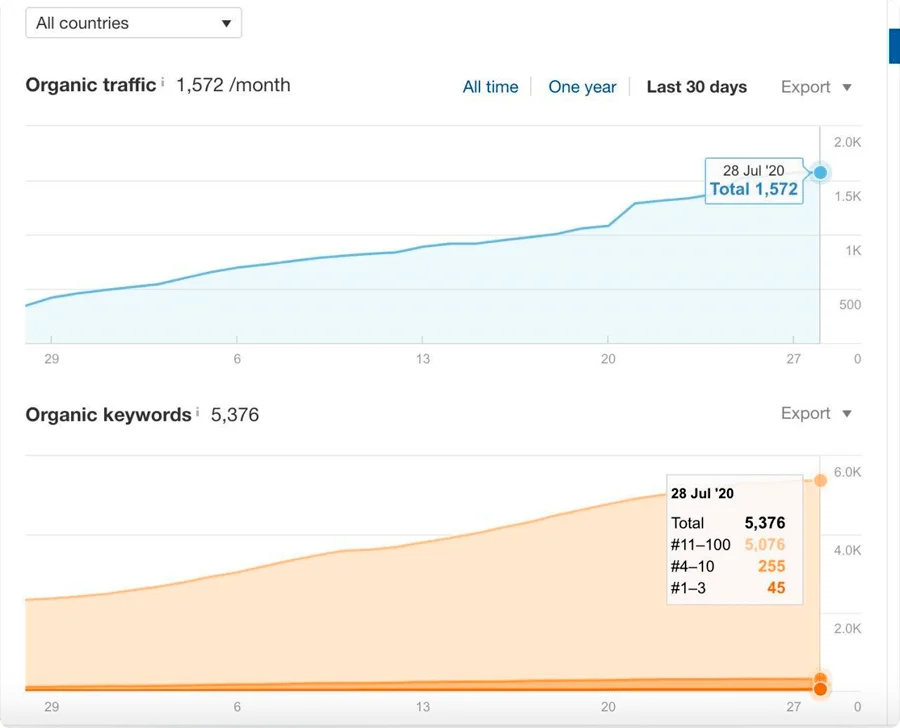This screenshot has width=900, height=728.
Task: Expand Export menu for Organic keywords
Action: (816, 414)
